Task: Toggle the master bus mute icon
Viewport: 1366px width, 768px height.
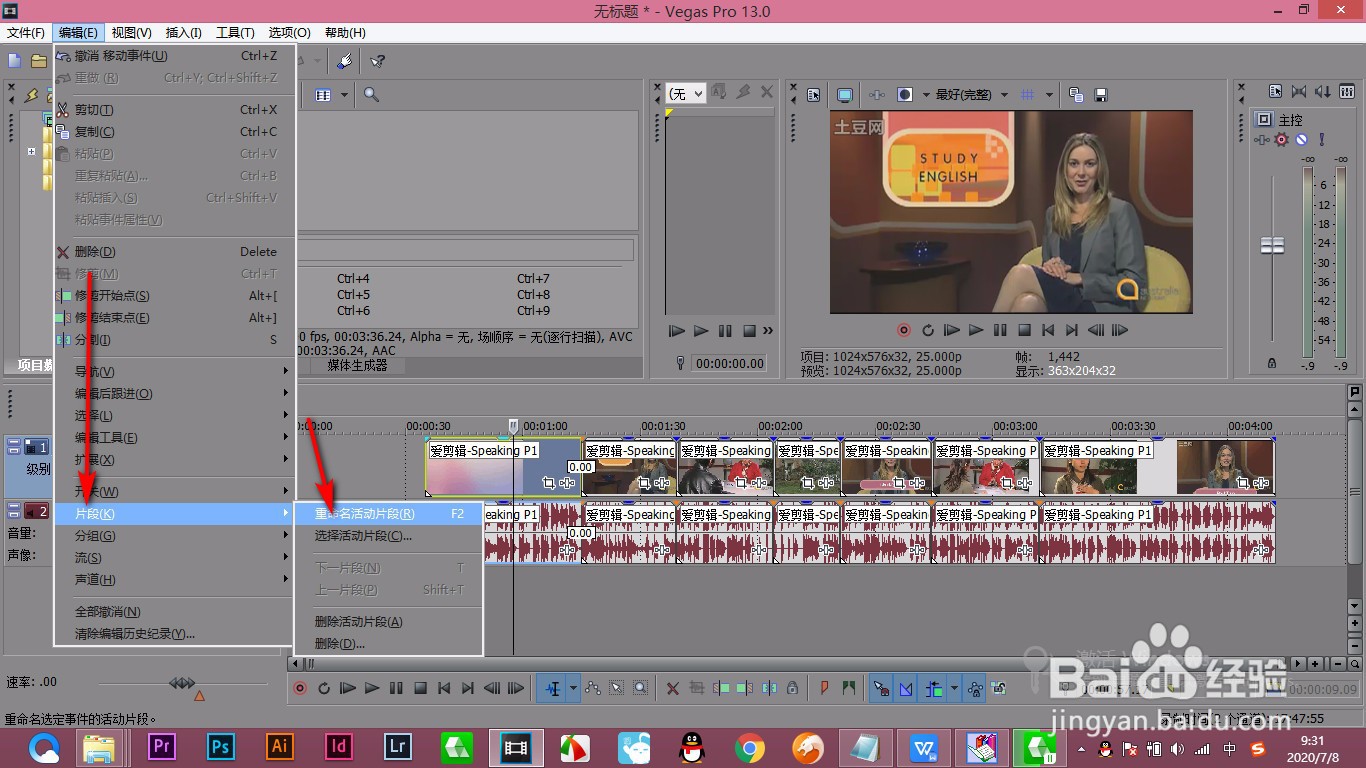Action: [x=1301, y=140]
